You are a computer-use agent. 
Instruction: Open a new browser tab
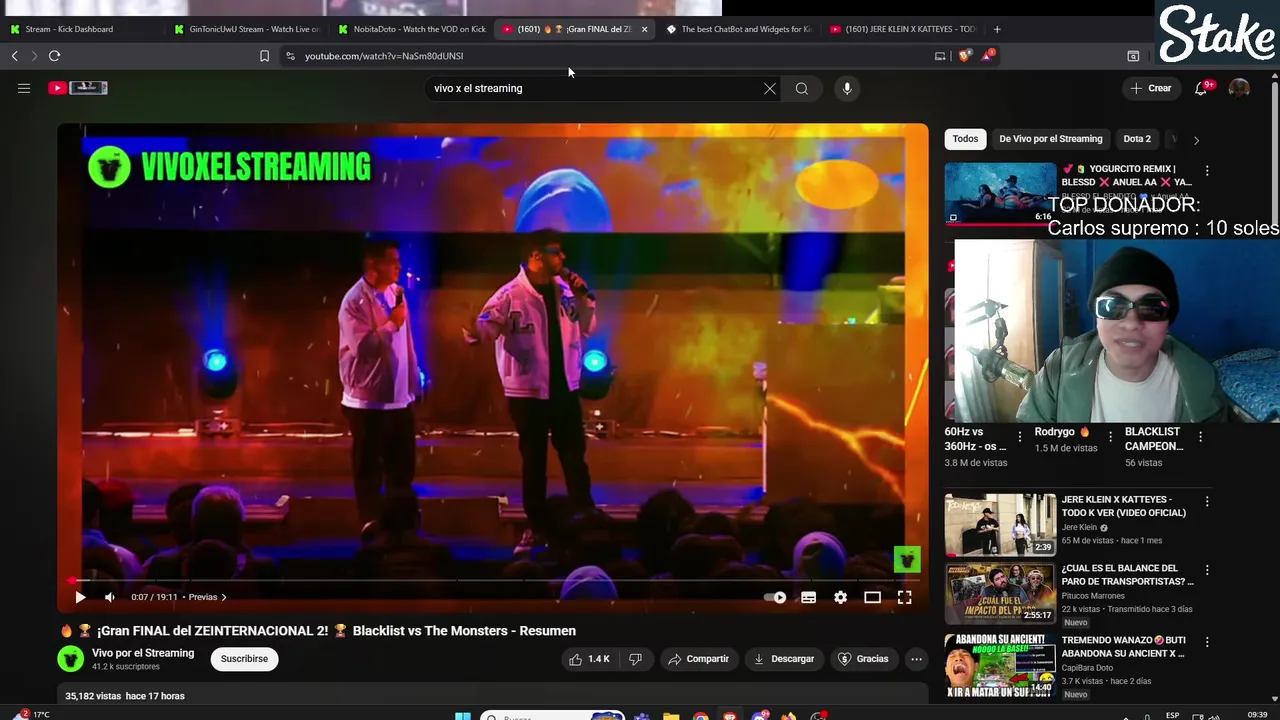997,29
